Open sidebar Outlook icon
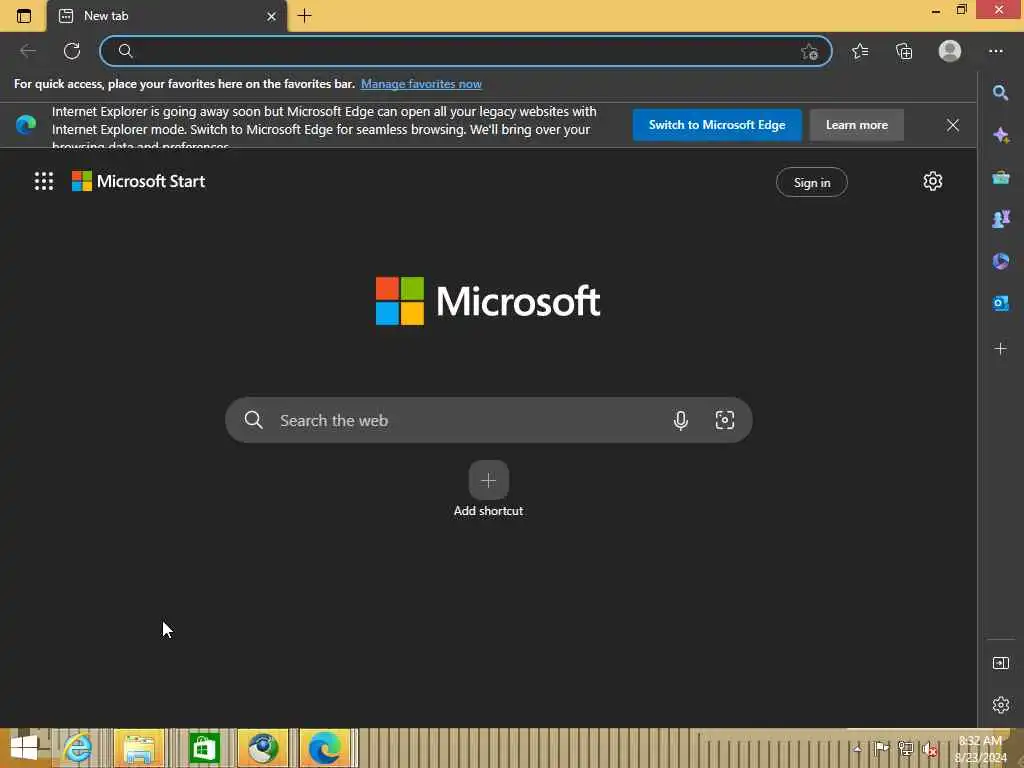Screen dimensions: 1024x768 click(1000, 303)
